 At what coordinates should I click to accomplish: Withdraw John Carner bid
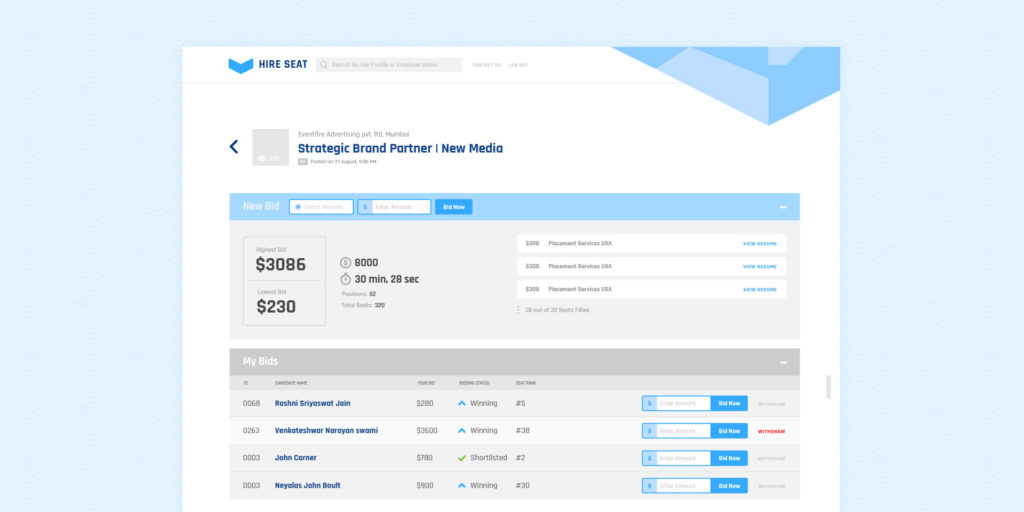pyautogui.click(x=771, y=459)
